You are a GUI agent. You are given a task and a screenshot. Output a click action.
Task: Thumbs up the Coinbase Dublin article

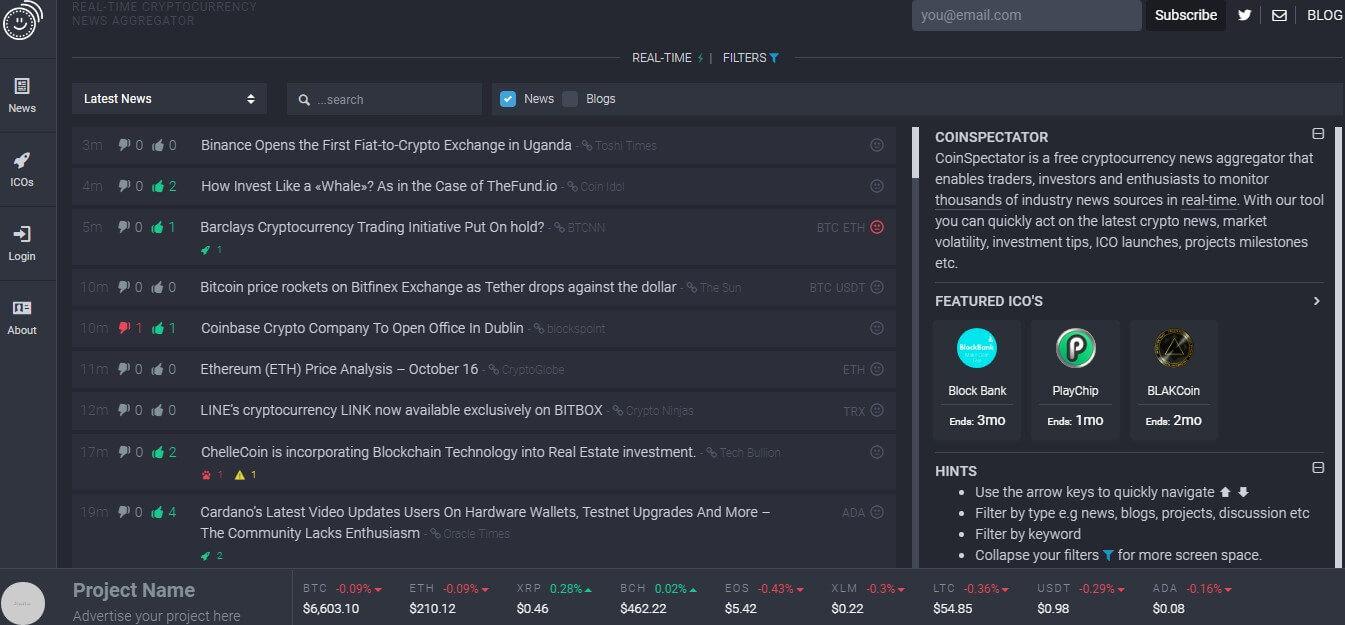coord(158,328)
